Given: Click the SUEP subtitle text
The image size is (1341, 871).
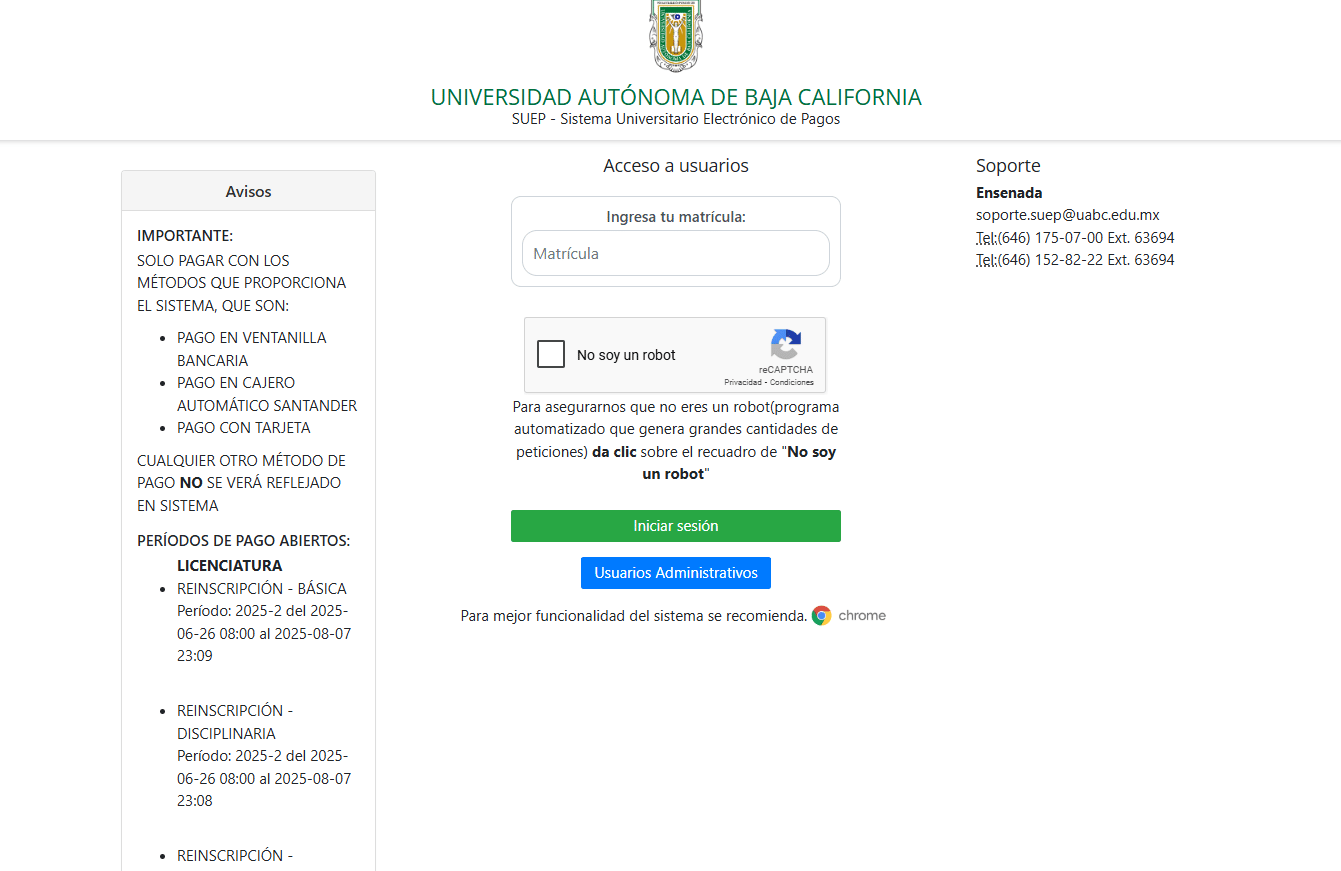Looking at the screenshot, I should [675, 118].
